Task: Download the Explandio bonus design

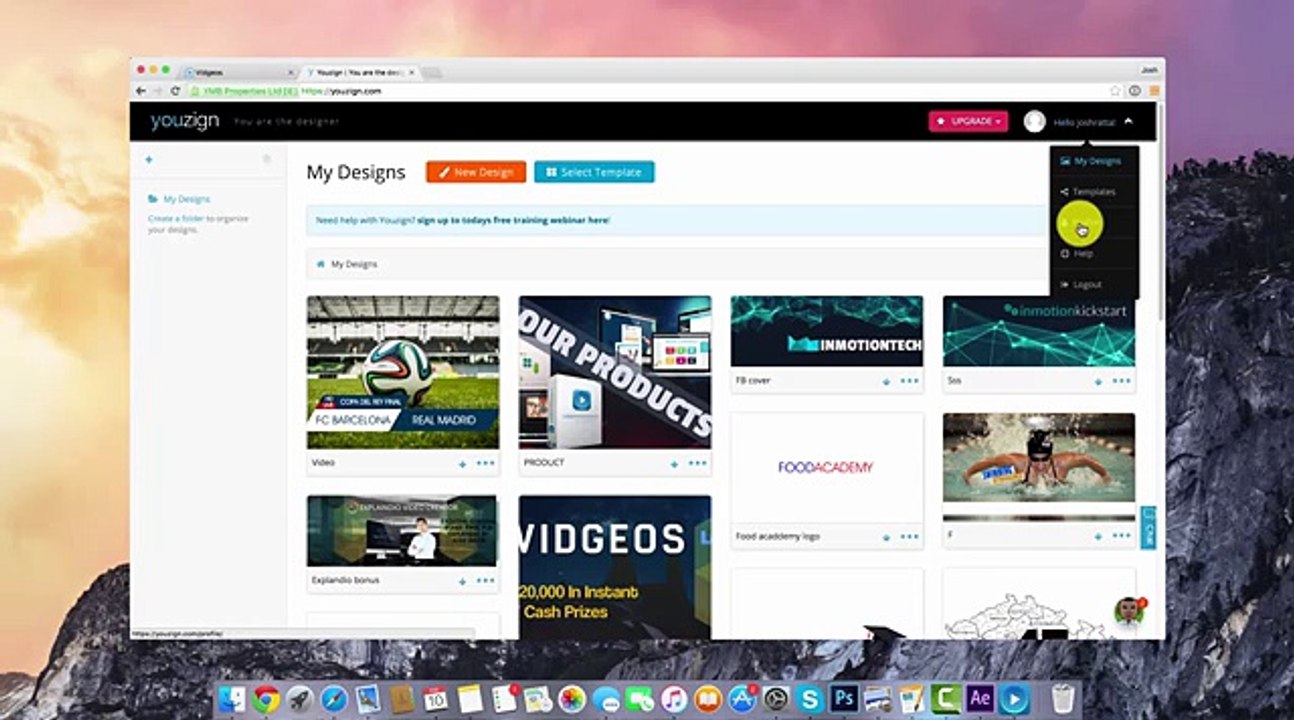Action: 462,581
